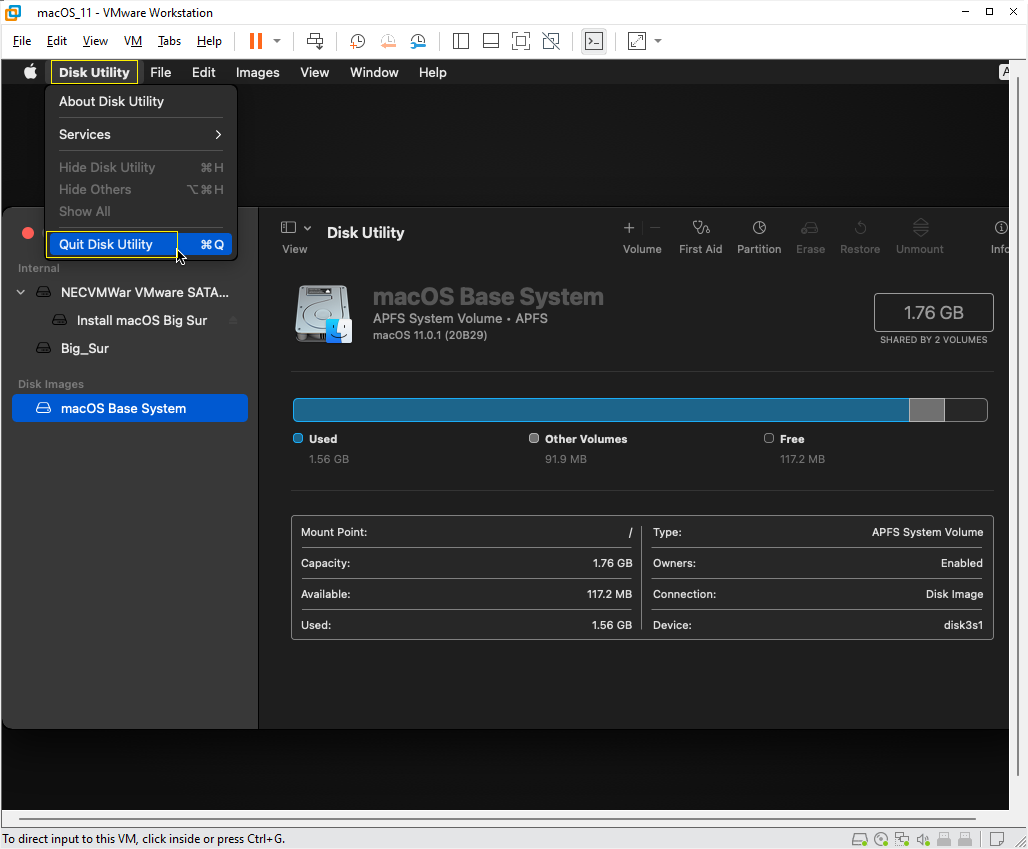The image size is (1028, 849).
Task: Click Send Ctrl+Alt+Del icon in VMware toolbar
Action: click(315, 41)
